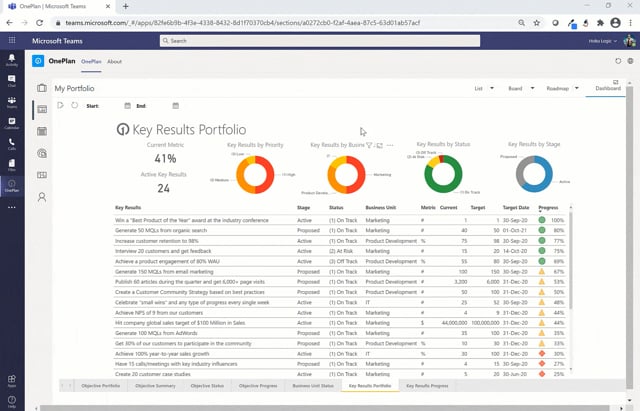640x411 pixels.
Task: Switch to Objective Portfolio report tab
Action: (100, 386)
